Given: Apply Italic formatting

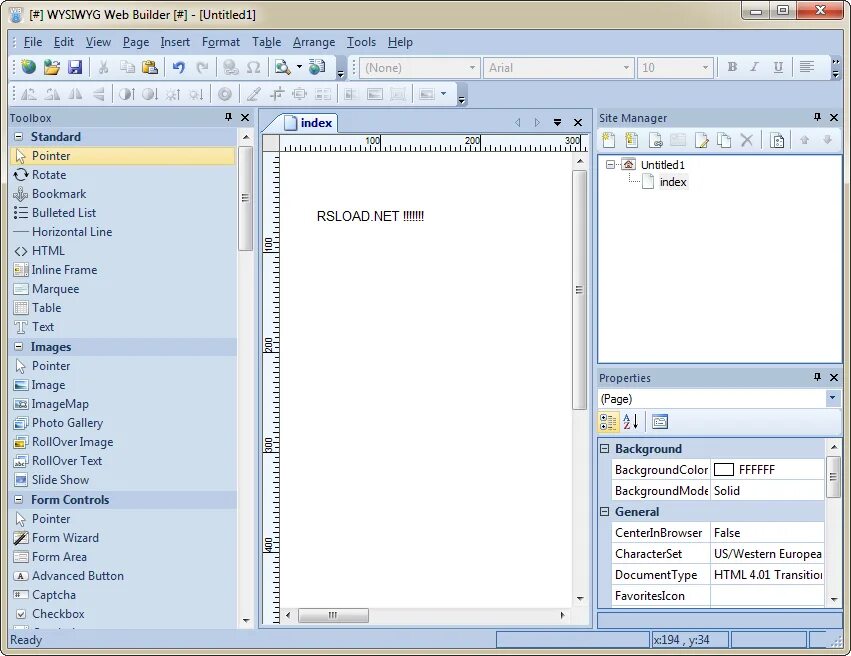Looking at the screenshot, I should pos(754,67).
